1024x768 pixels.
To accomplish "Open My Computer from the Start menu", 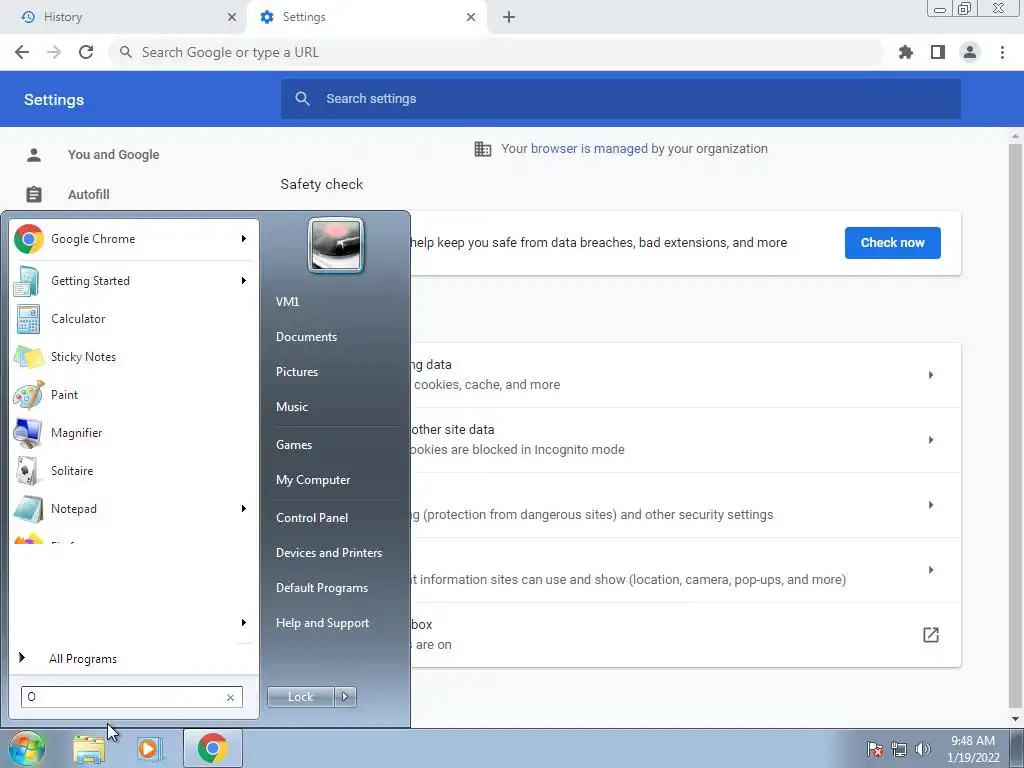I will pyautogui.click(x=313, y=480).
